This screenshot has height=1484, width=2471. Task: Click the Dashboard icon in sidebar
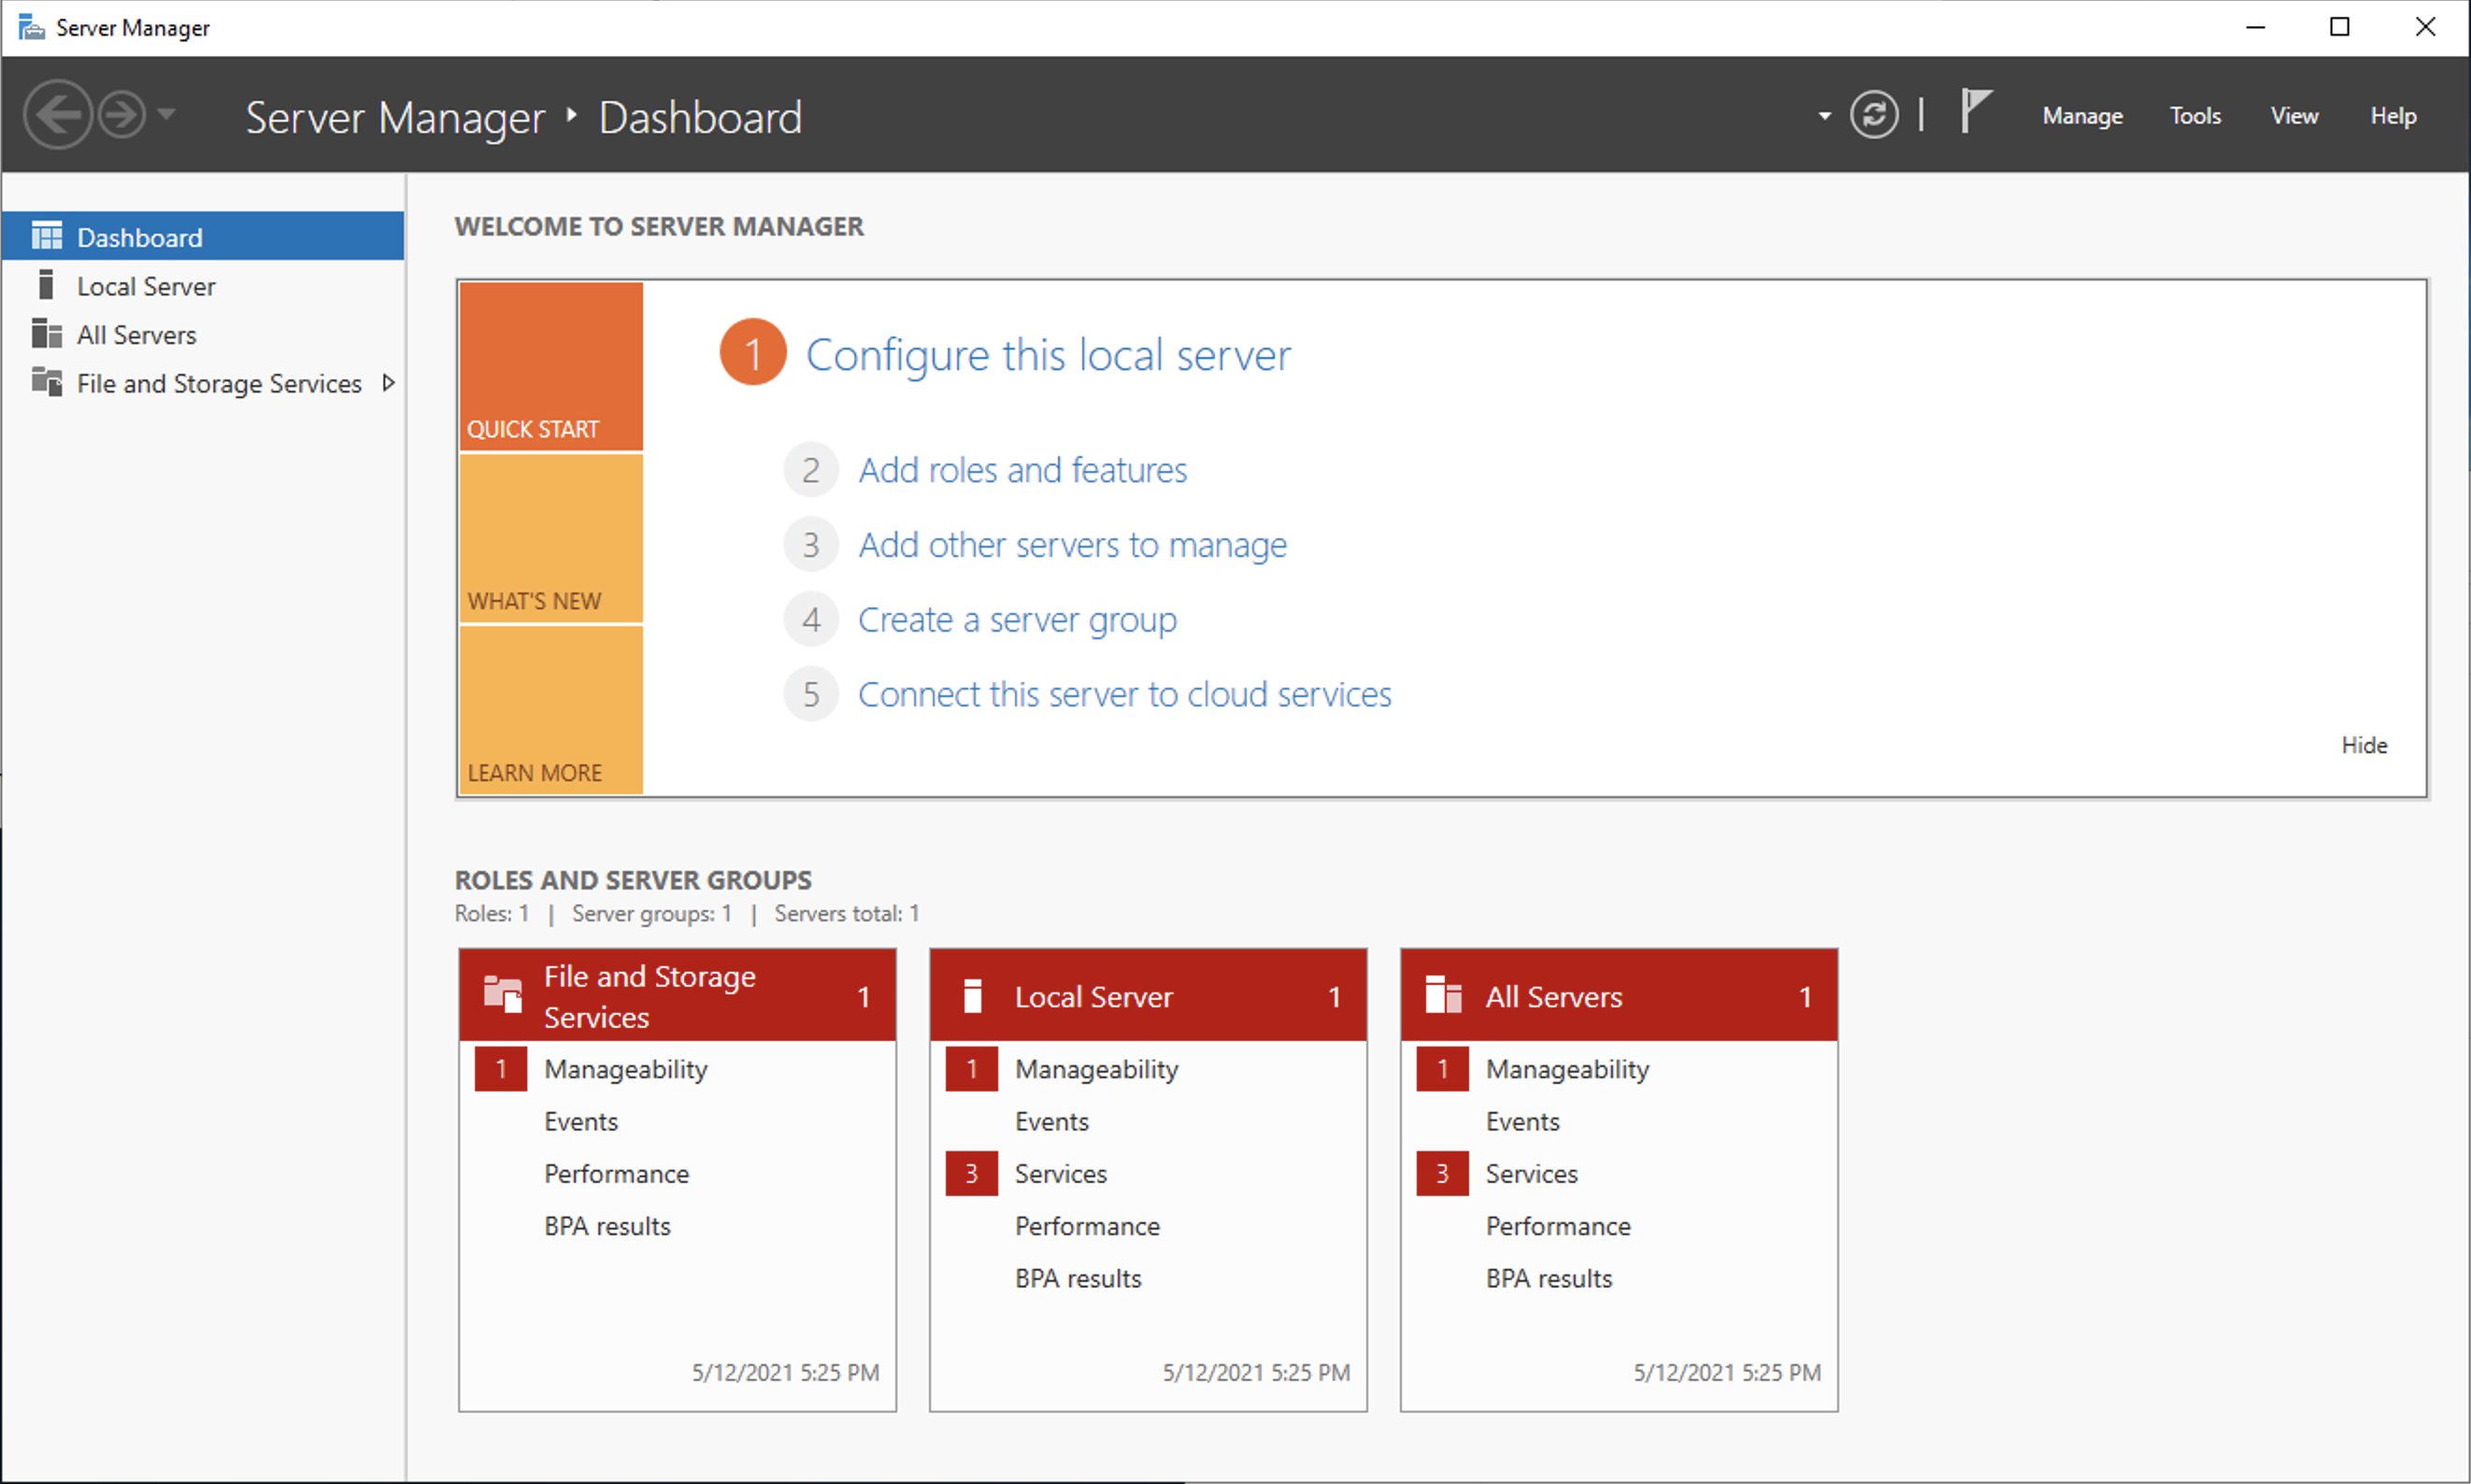coord(46,236)
